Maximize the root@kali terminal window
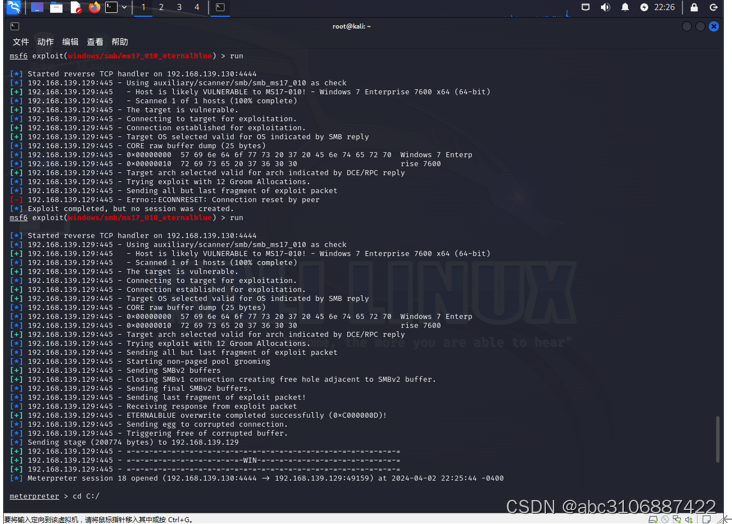 [700, 26]
